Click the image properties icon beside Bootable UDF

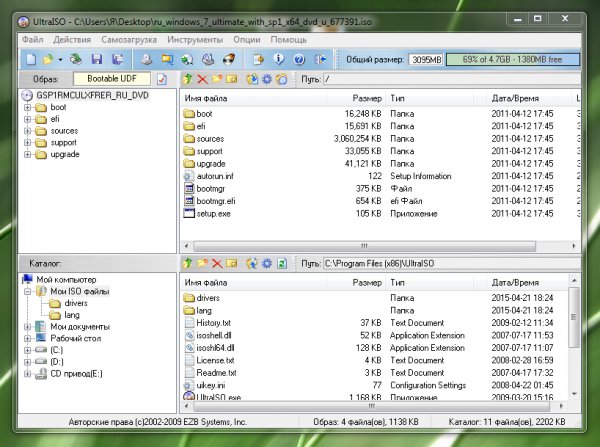point(162,79)
